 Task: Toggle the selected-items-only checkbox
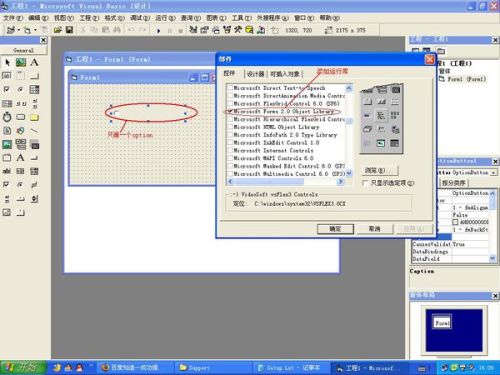point(365,183)
